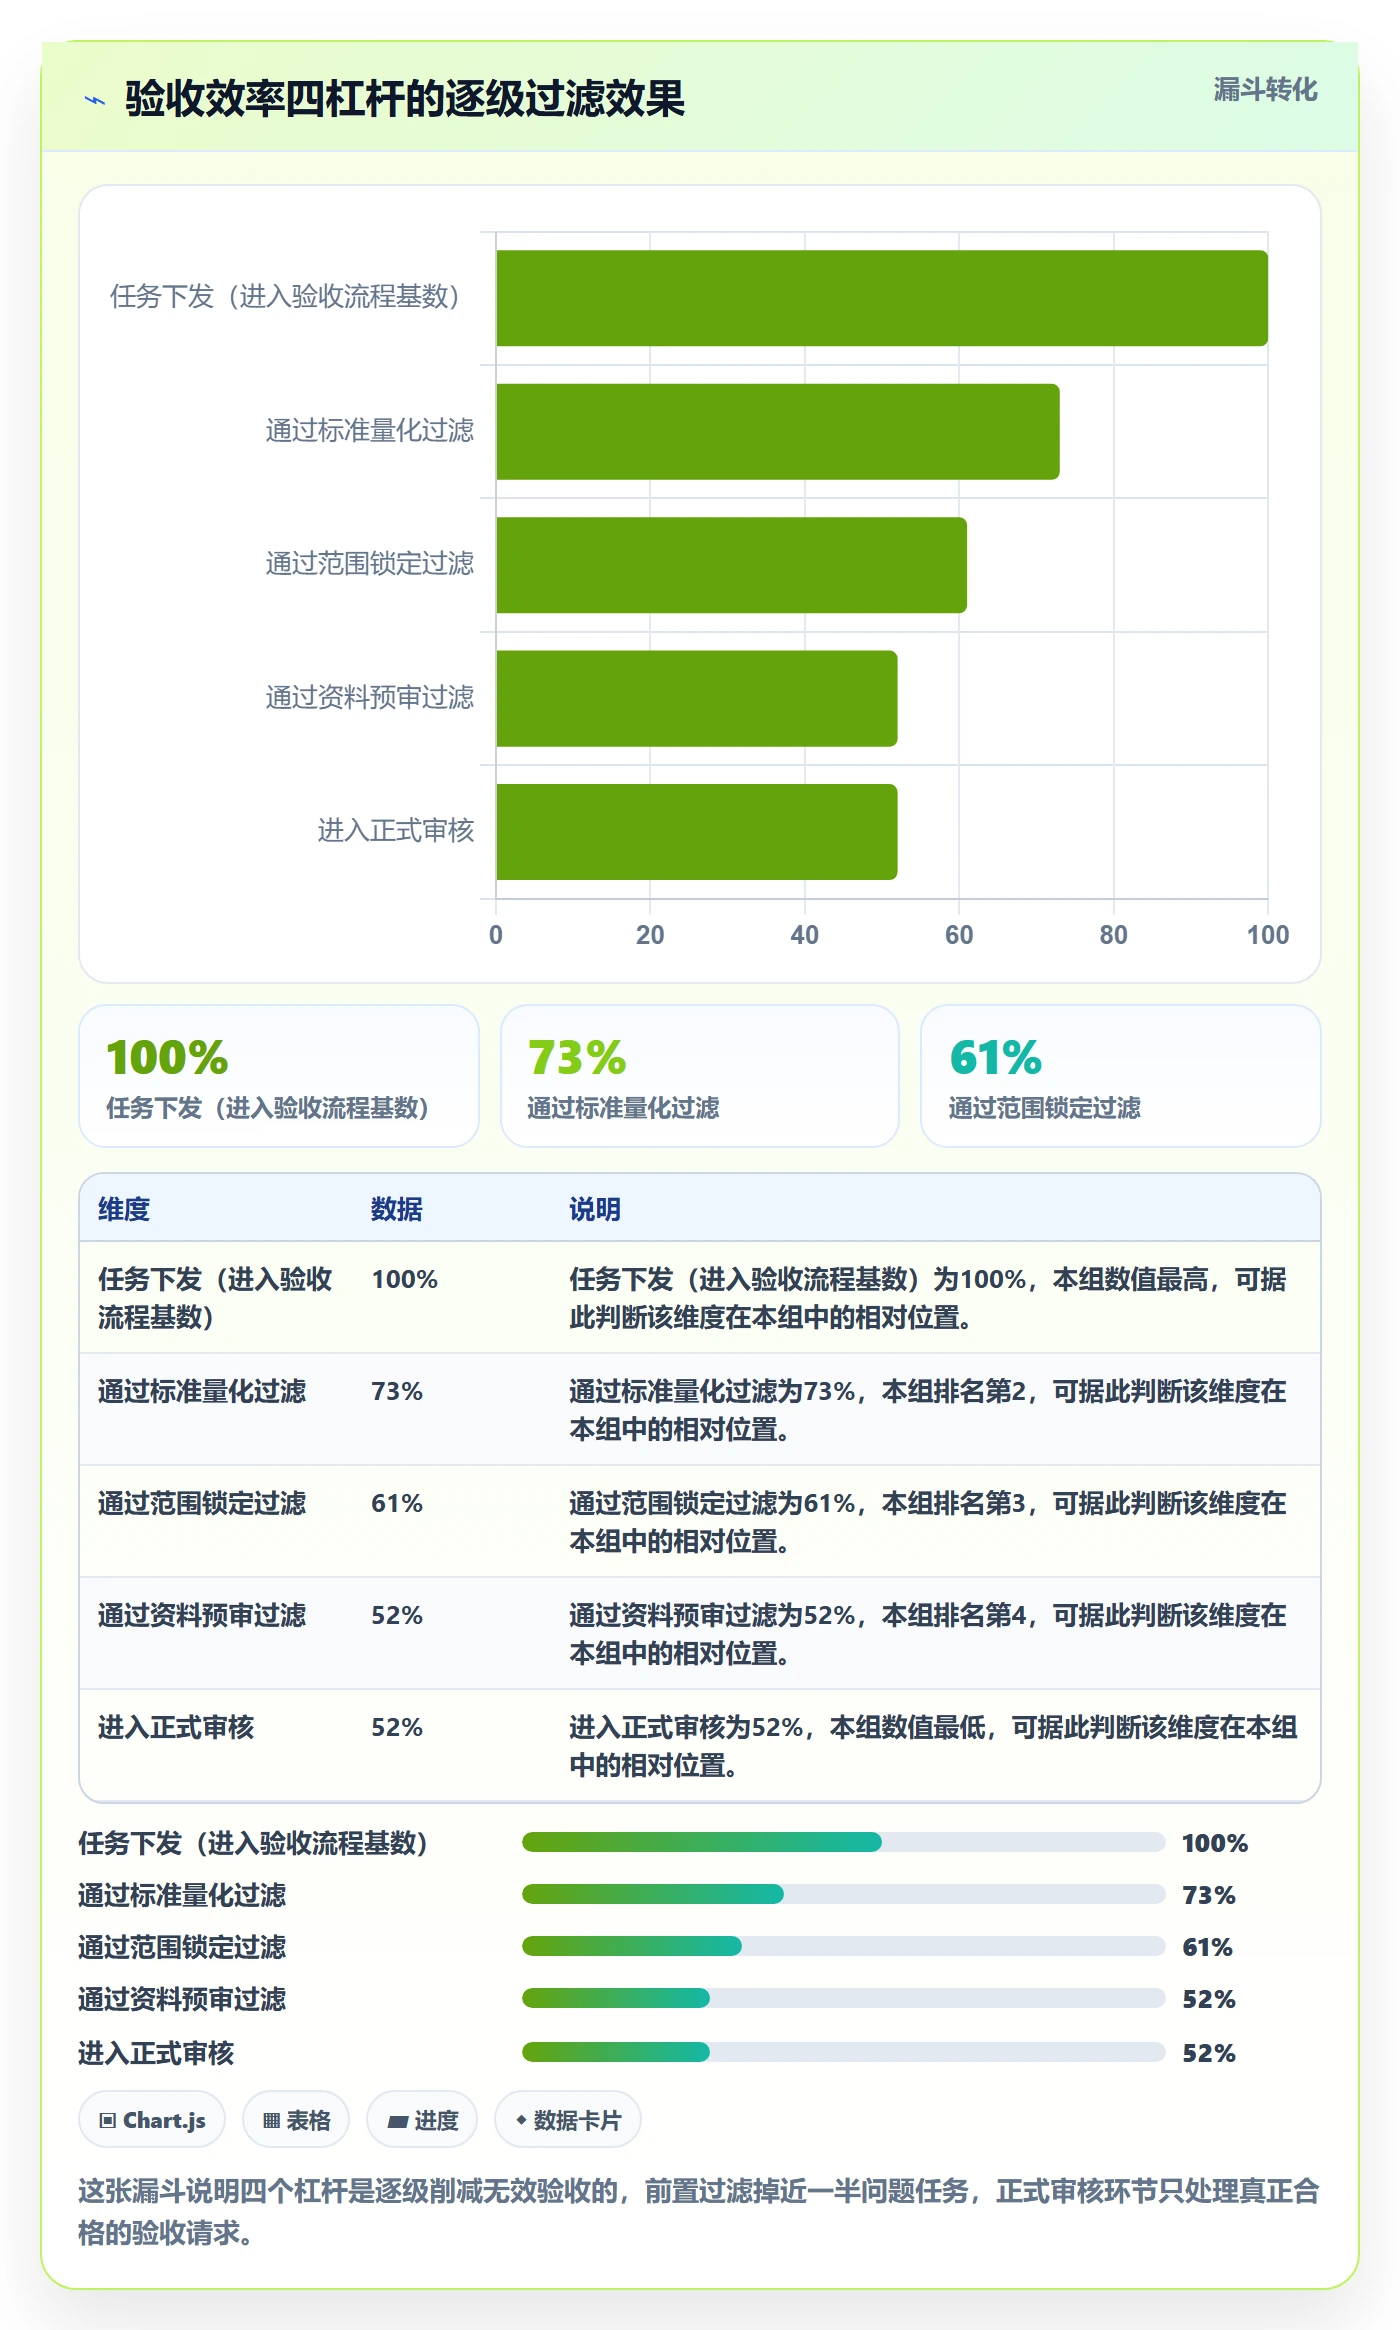The image size is (1400, 2330).
Task: Click the description mentioning 本组排名第2
Action: (x=928, y=1410)
